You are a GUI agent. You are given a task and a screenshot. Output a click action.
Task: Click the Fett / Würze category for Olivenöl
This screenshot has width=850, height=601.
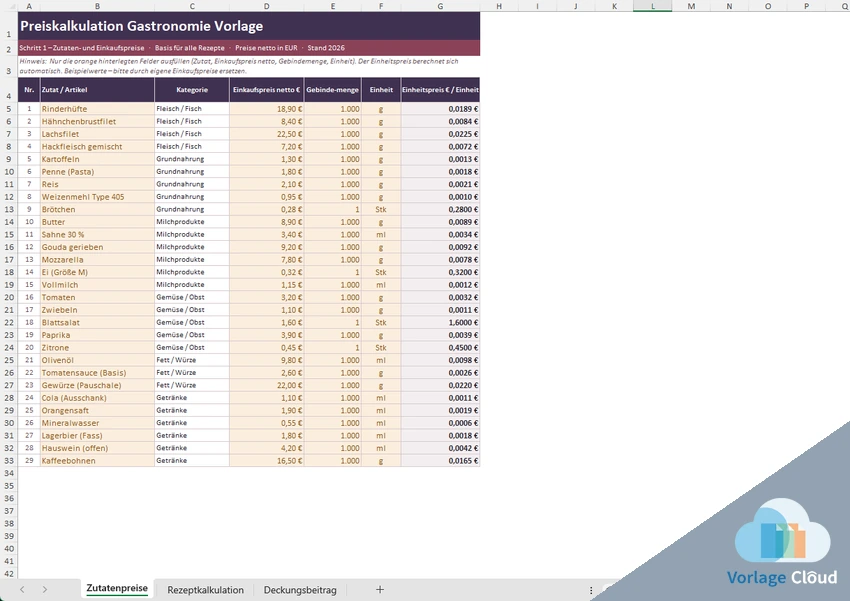tap(192, 360)
